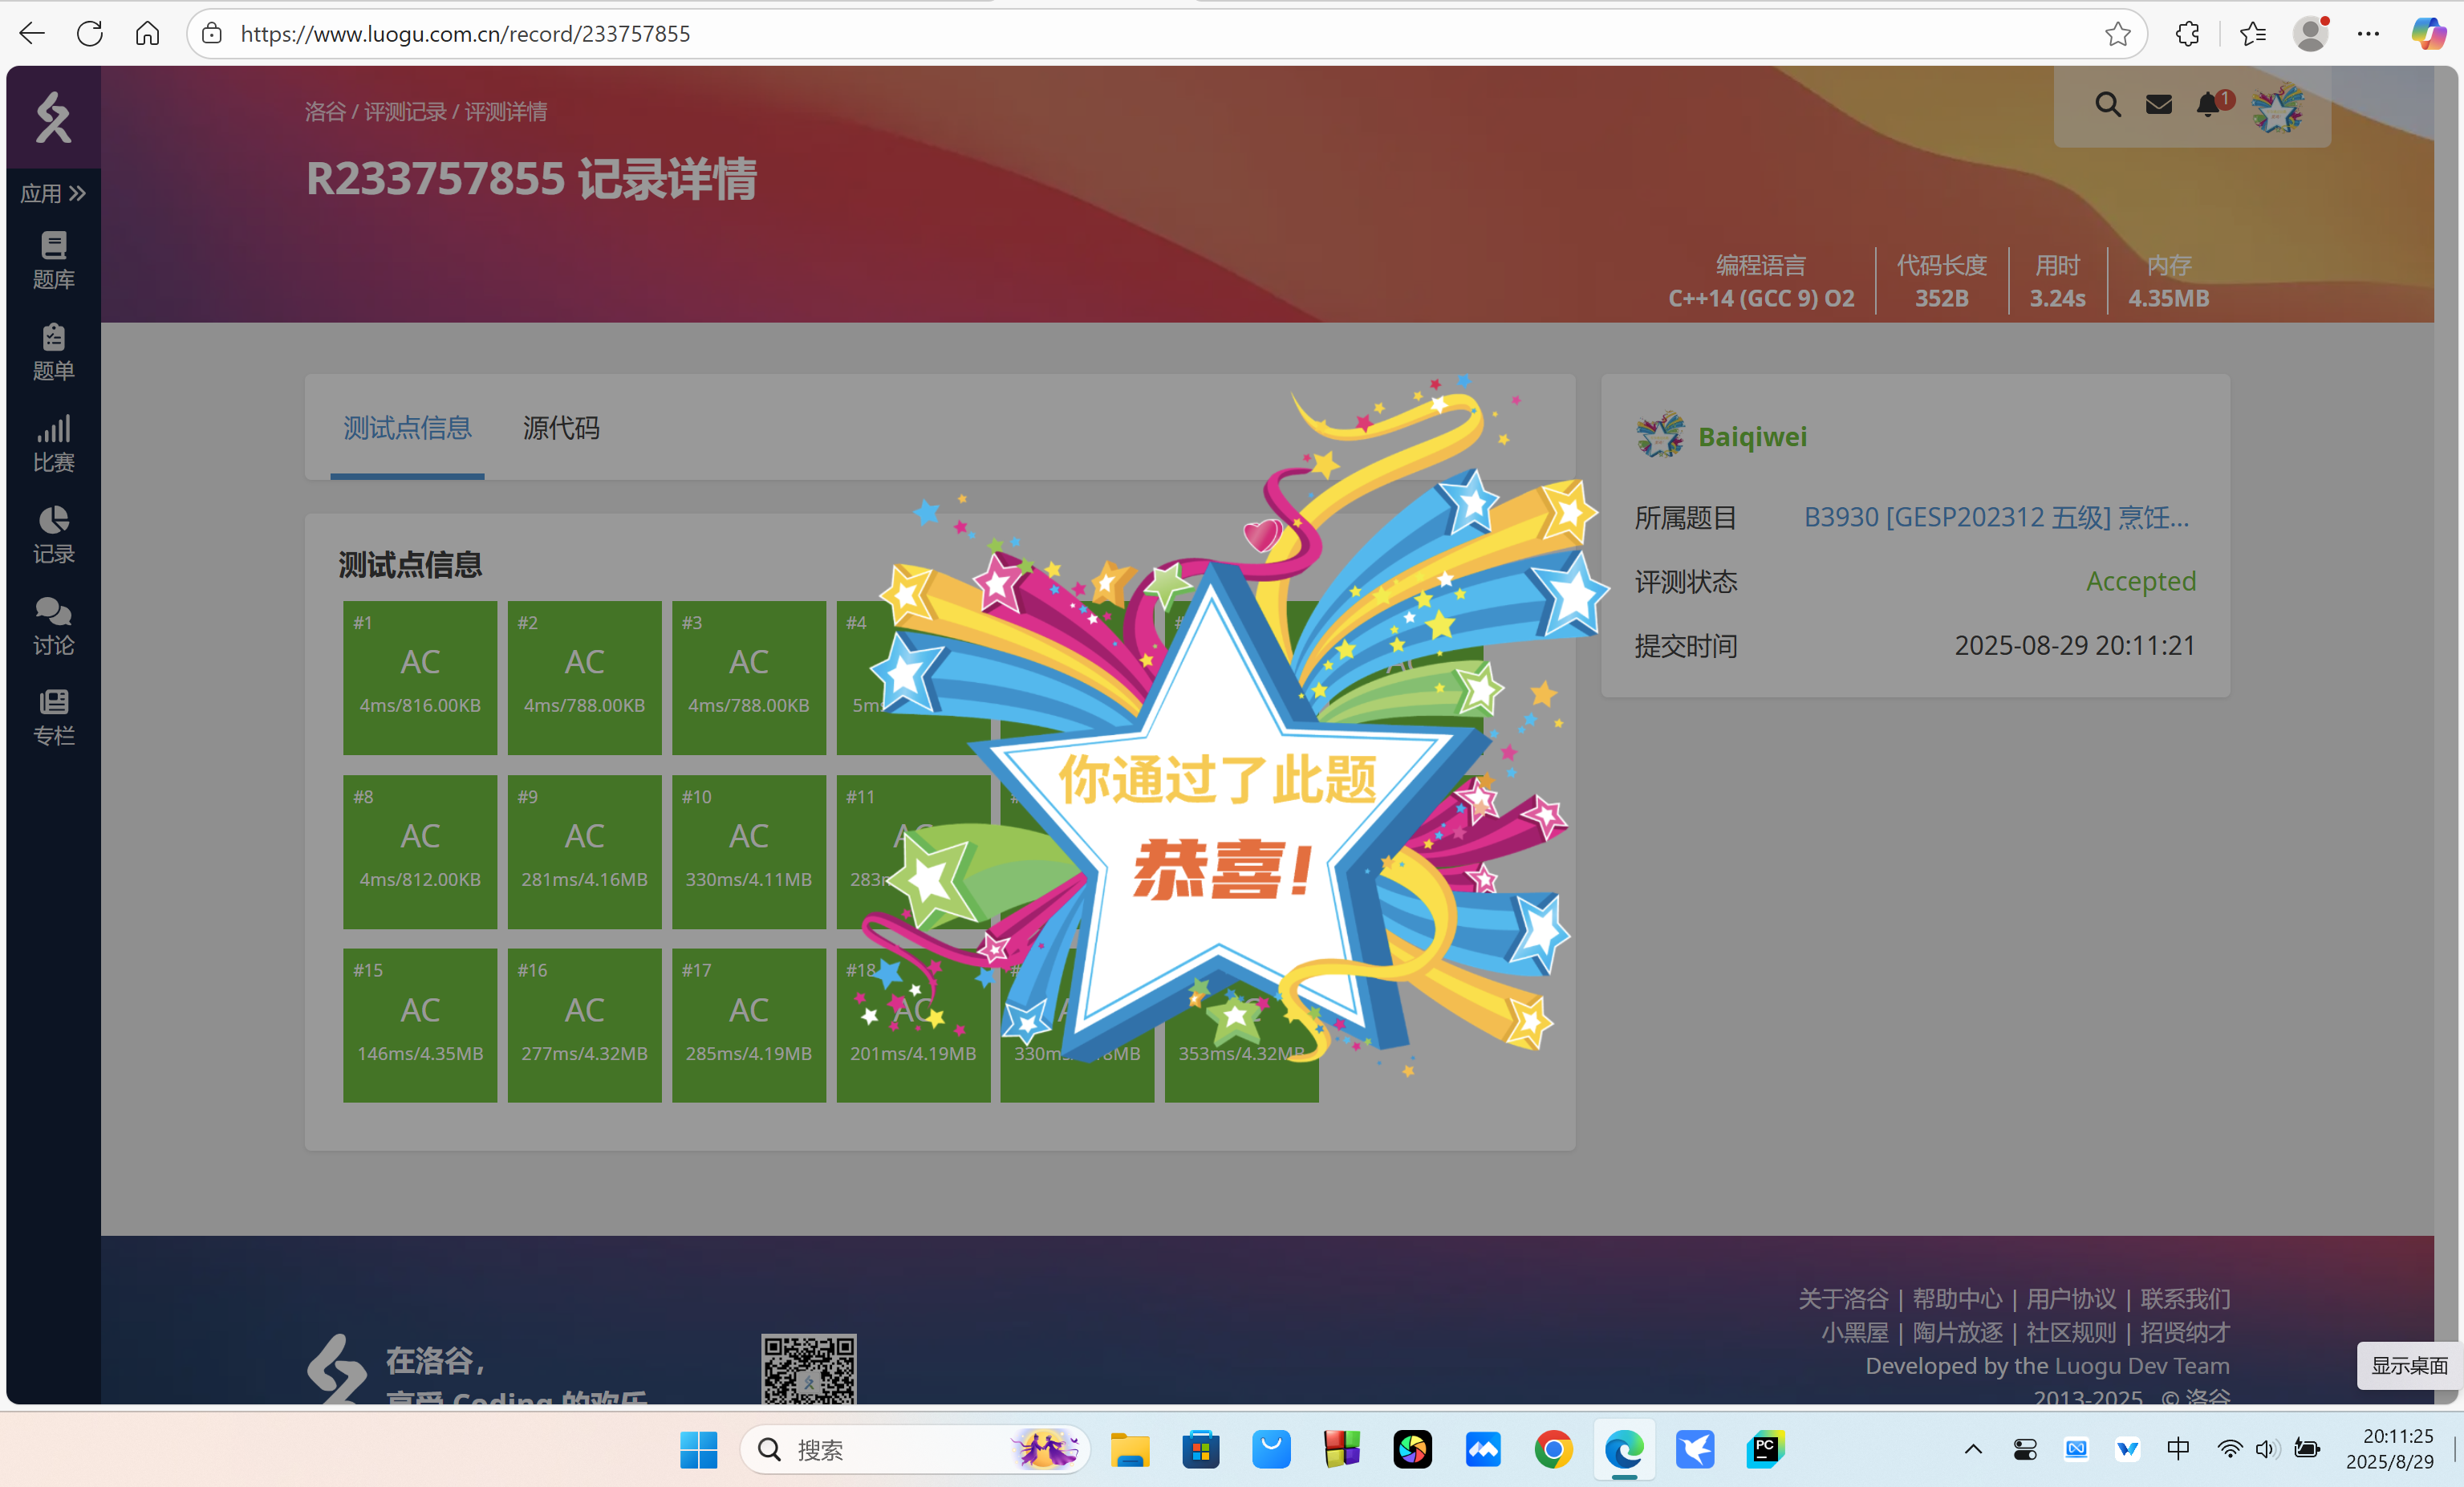Click 小黑屋 footer link
The width and height of the screenshot is (2464, 1487).
pos(1855,1333)
